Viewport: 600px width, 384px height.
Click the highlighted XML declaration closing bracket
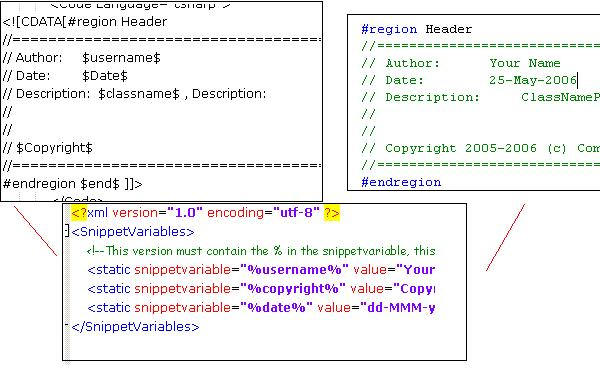point(332,213)
